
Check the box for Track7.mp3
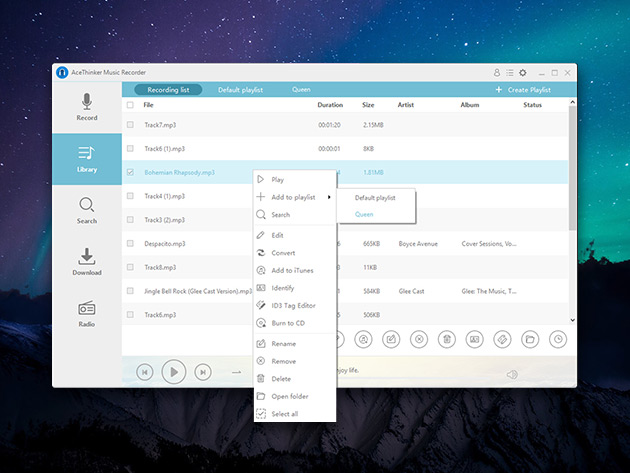(x=130, y=125)
